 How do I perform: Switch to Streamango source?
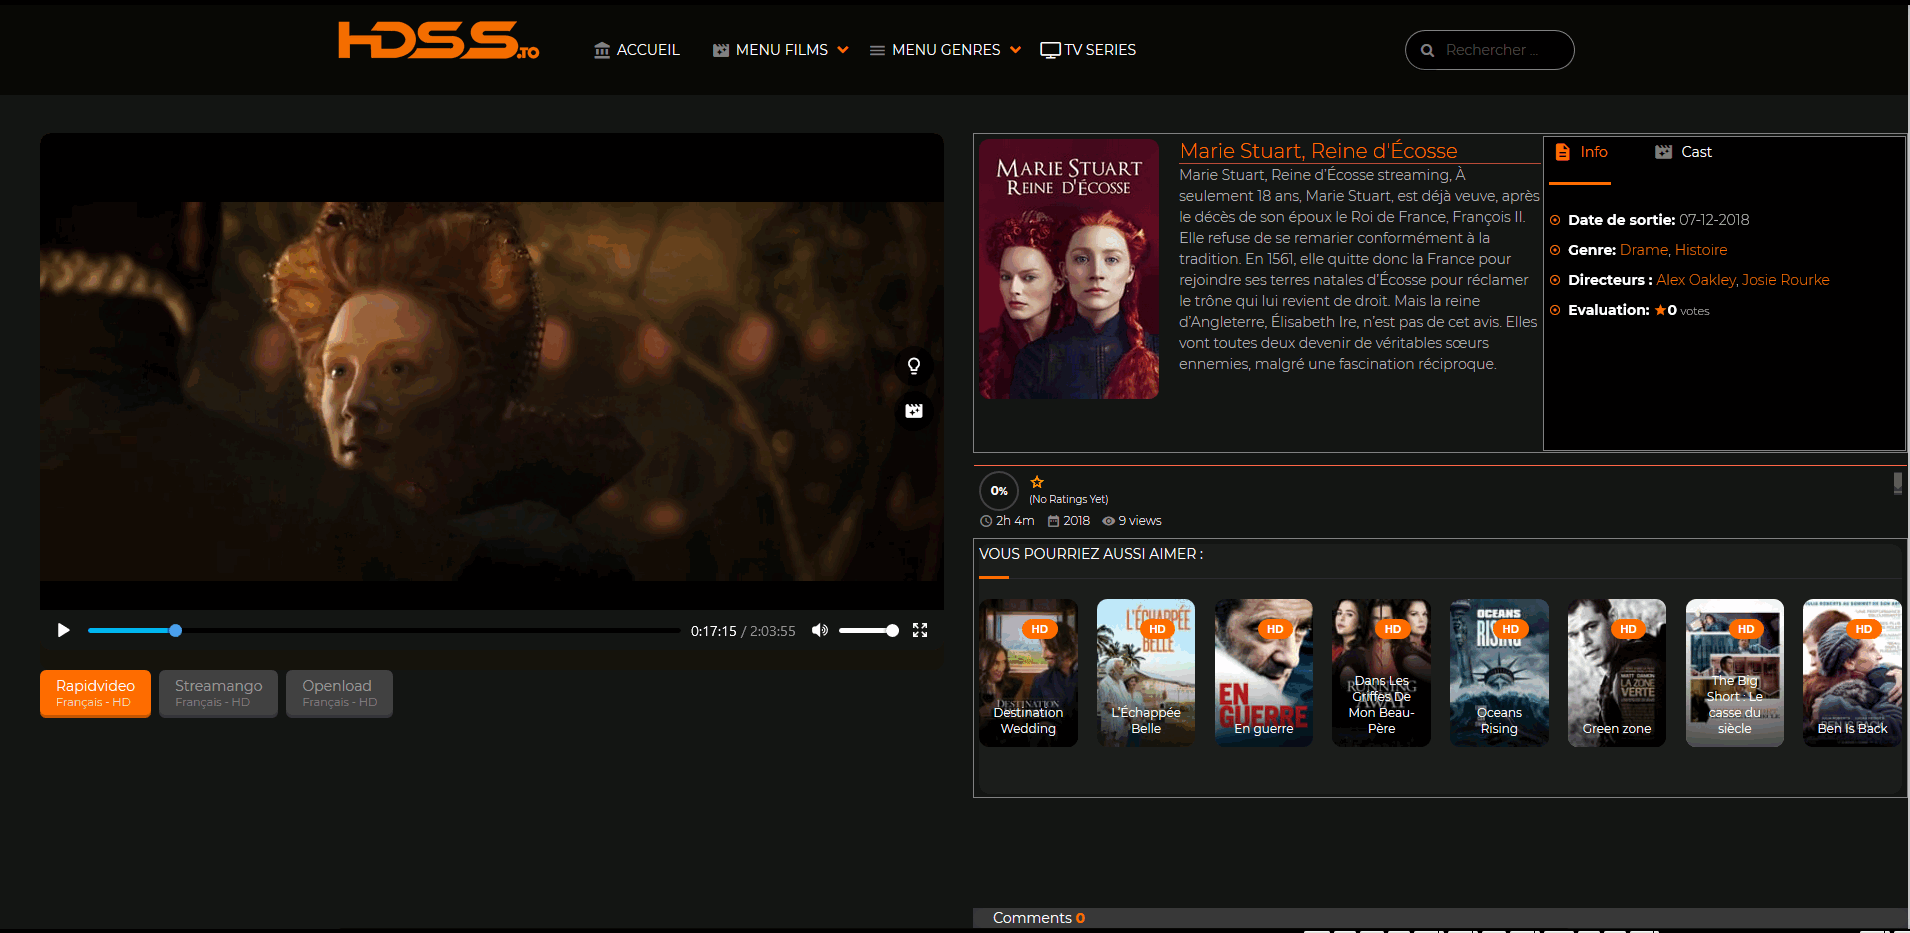218,693
